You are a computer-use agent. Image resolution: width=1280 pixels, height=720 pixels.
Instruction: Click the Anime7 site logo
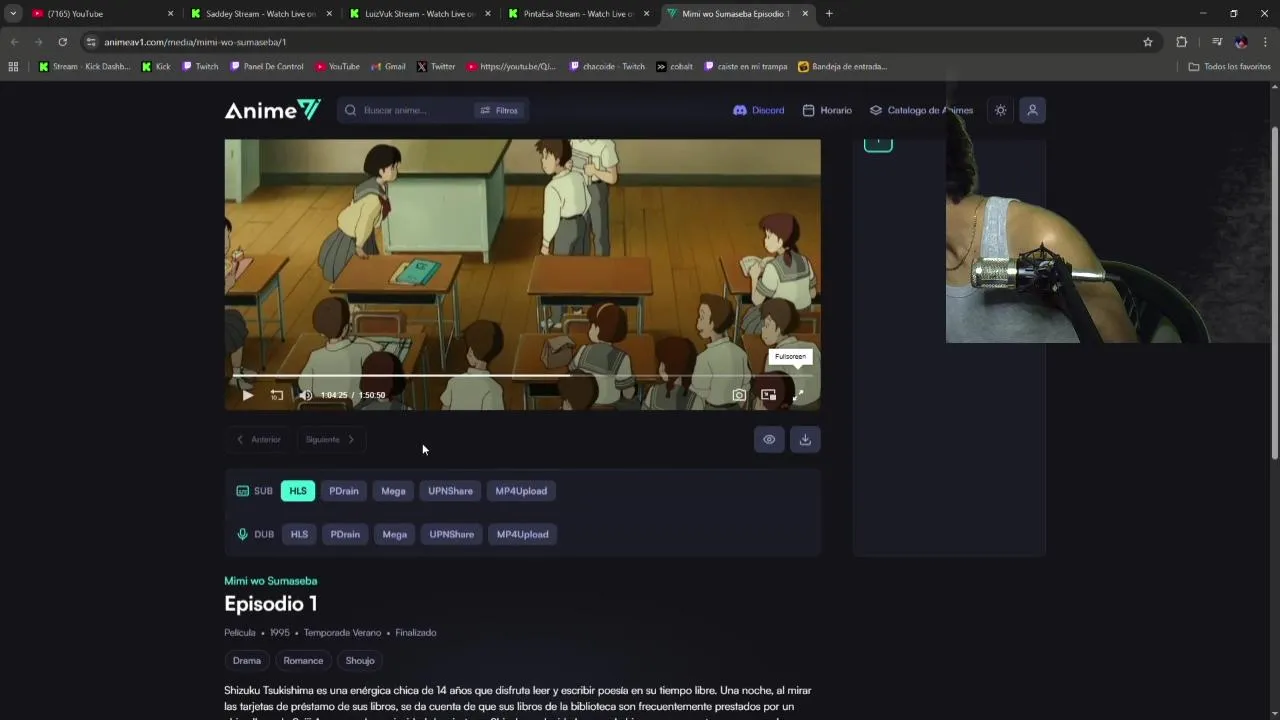click(x=272, y=110)
